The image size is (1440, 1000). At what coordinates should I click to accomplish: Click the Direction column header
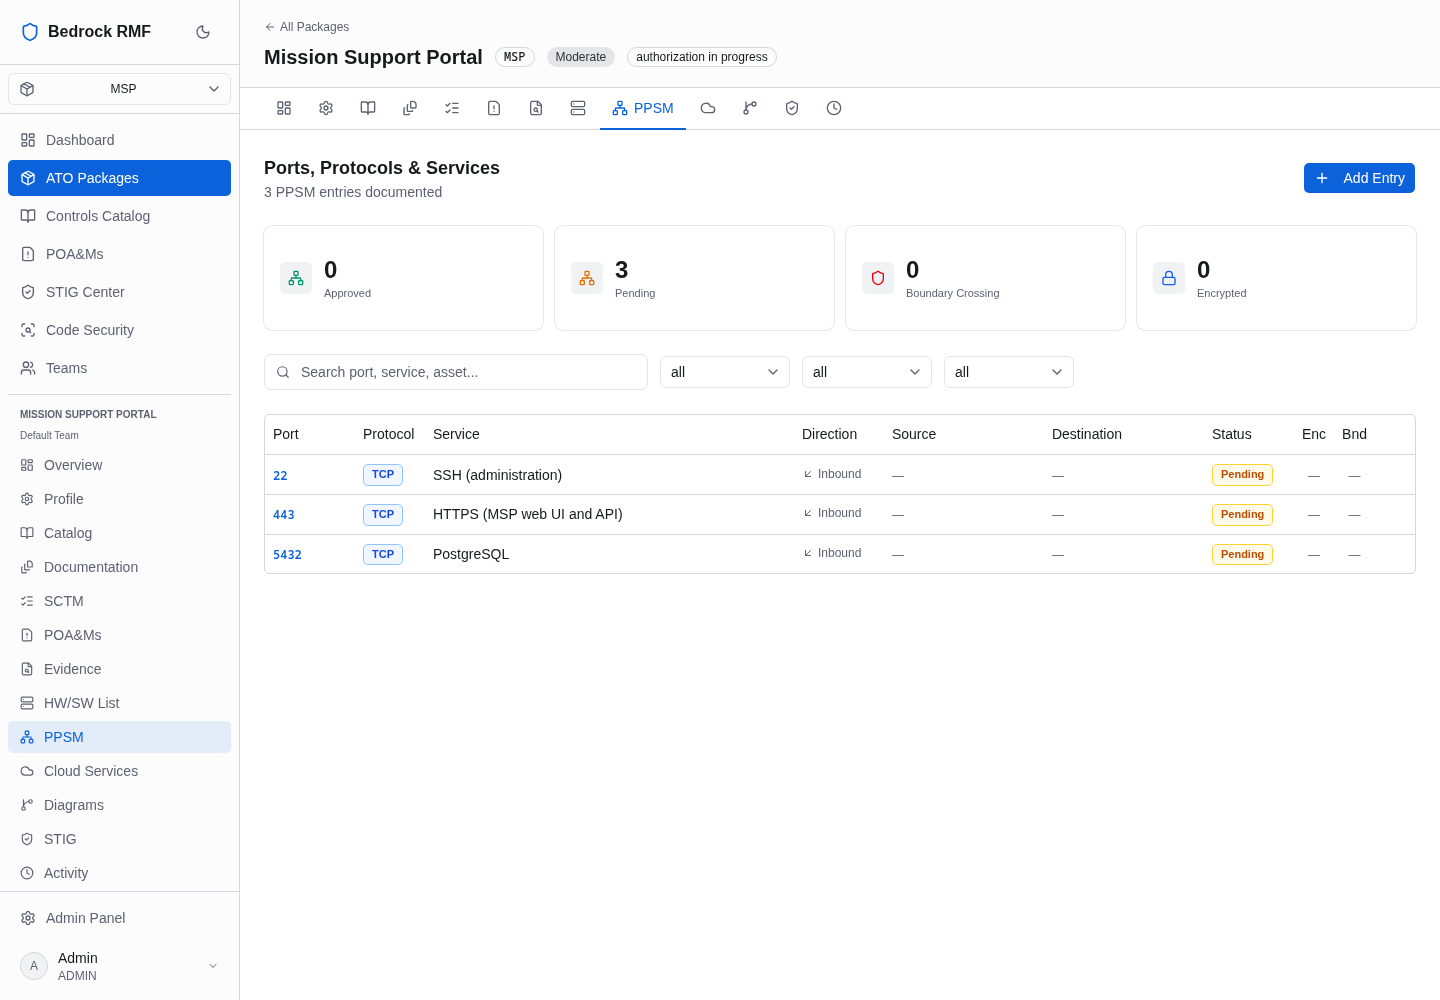pyautogui.click(x=829, y=434)
